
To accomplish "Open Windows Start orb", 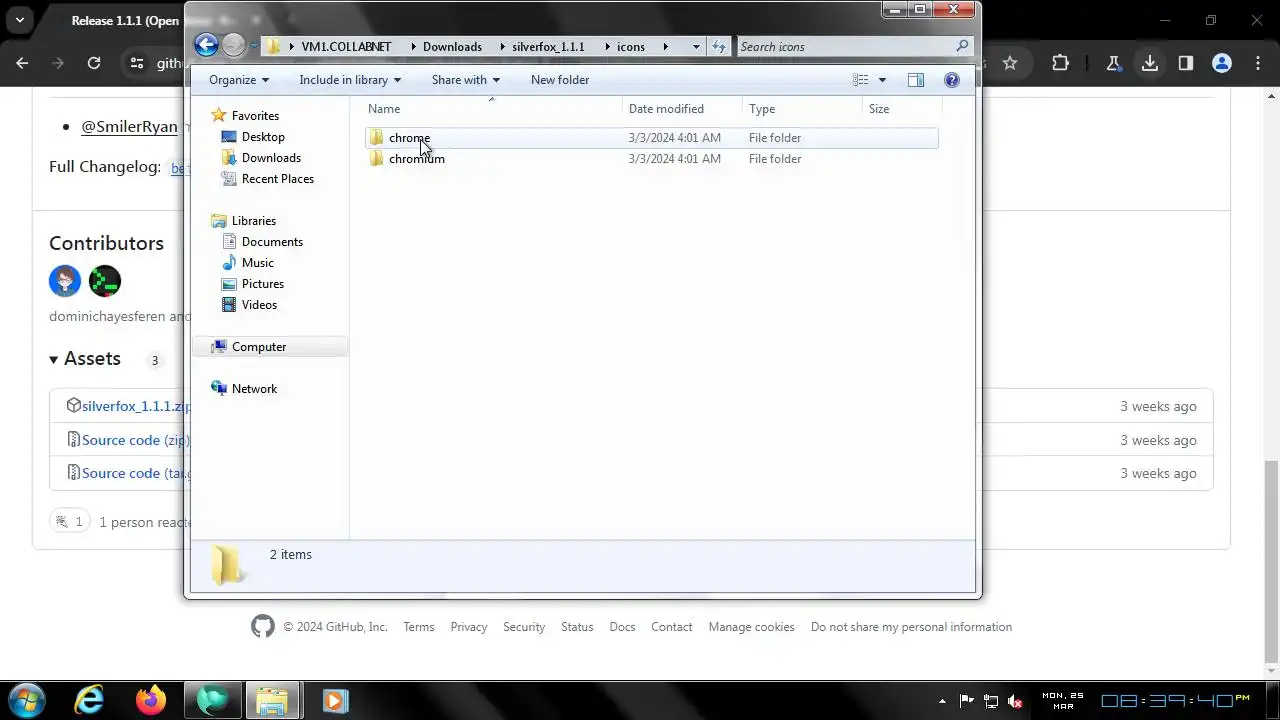I will tap(27, 700).
